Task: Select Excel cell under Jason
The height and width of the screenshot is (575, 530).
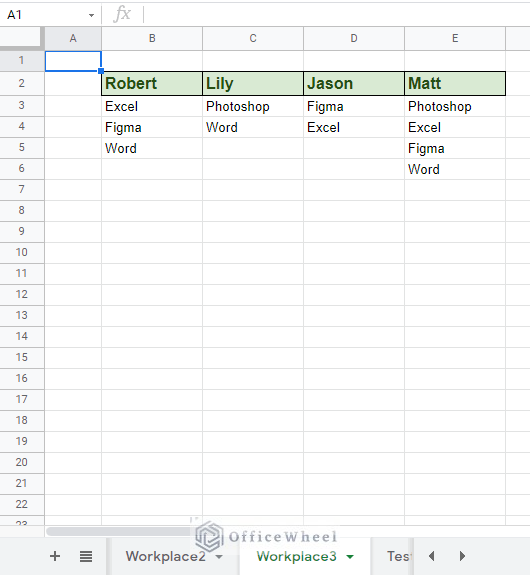Action: [x=354, y=127]
